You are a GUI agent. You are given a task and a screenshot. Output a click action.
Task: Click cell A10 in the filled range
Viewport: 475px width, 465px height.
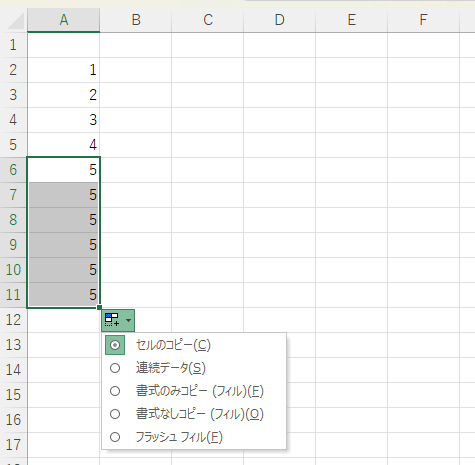click(64, 270)
